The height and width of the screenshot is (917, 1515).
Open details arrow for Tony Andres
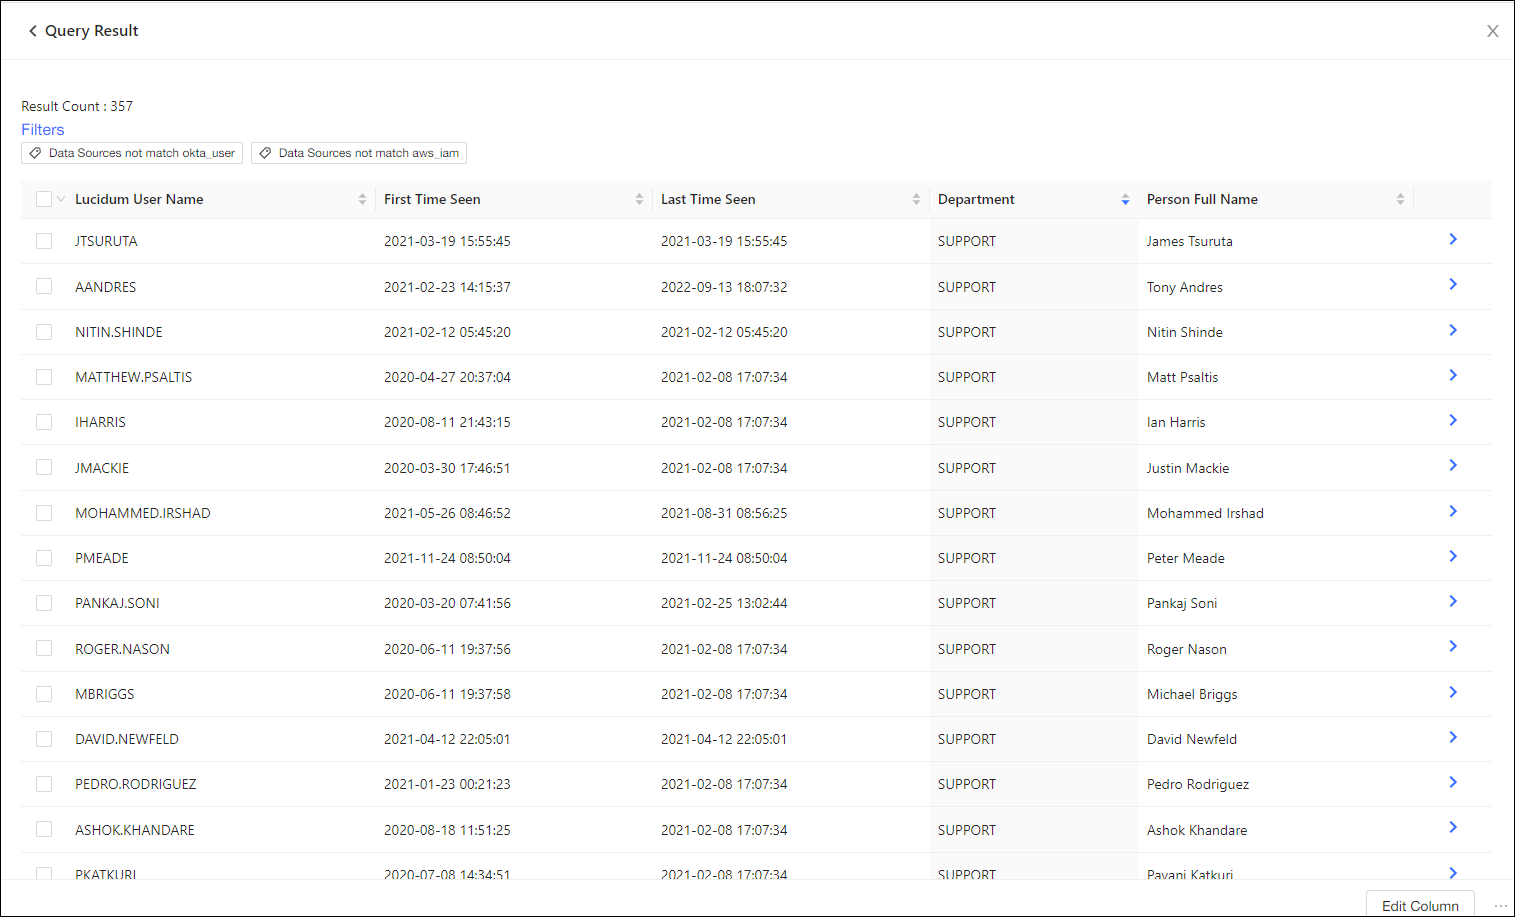1453,284
